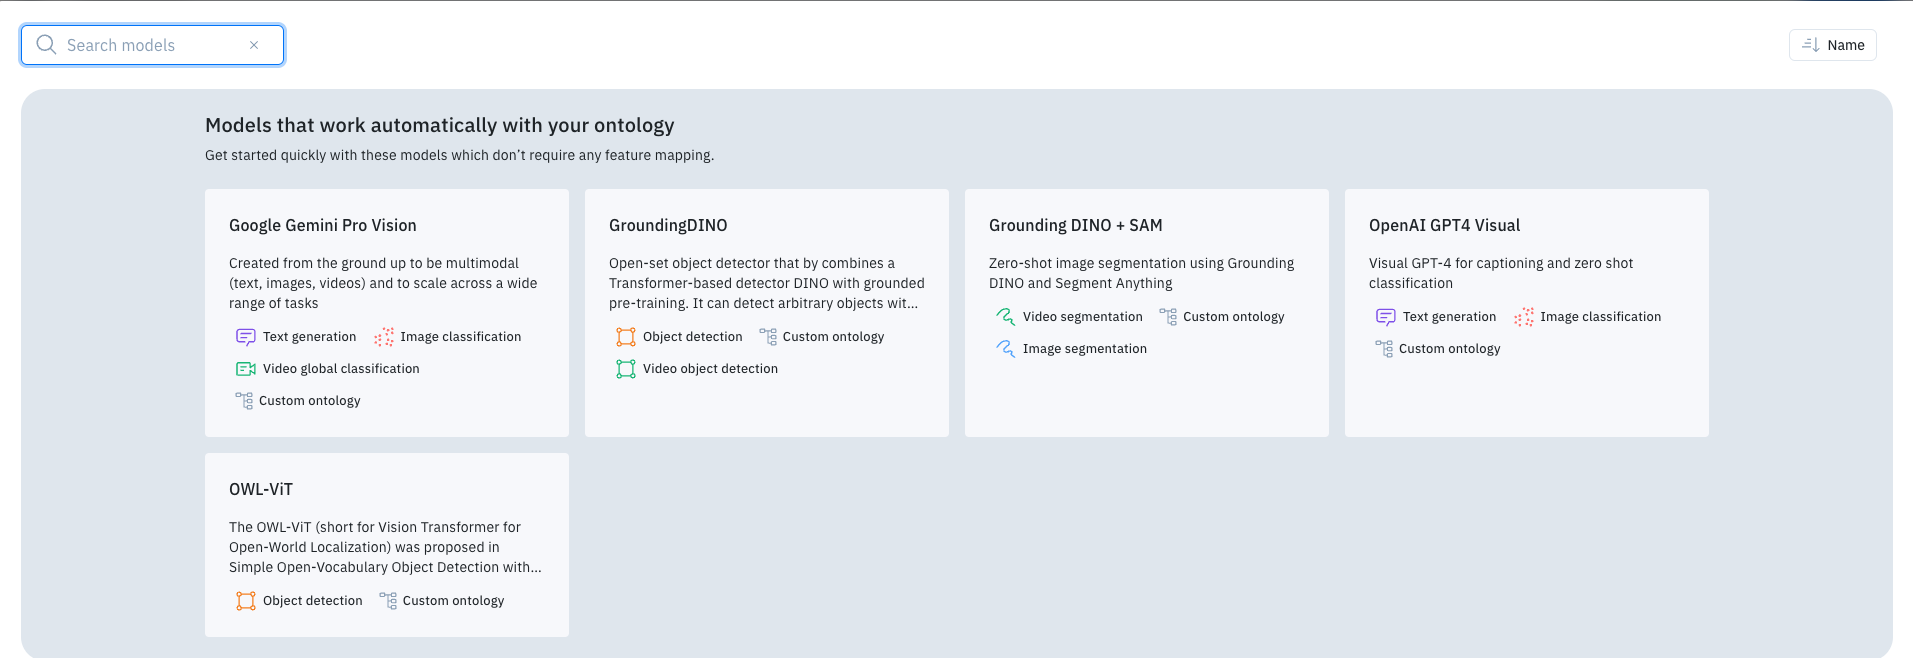Click Custom ontology icon in Gemini card
Viewport: 1913px width, 658px height.
pos(244,401)
